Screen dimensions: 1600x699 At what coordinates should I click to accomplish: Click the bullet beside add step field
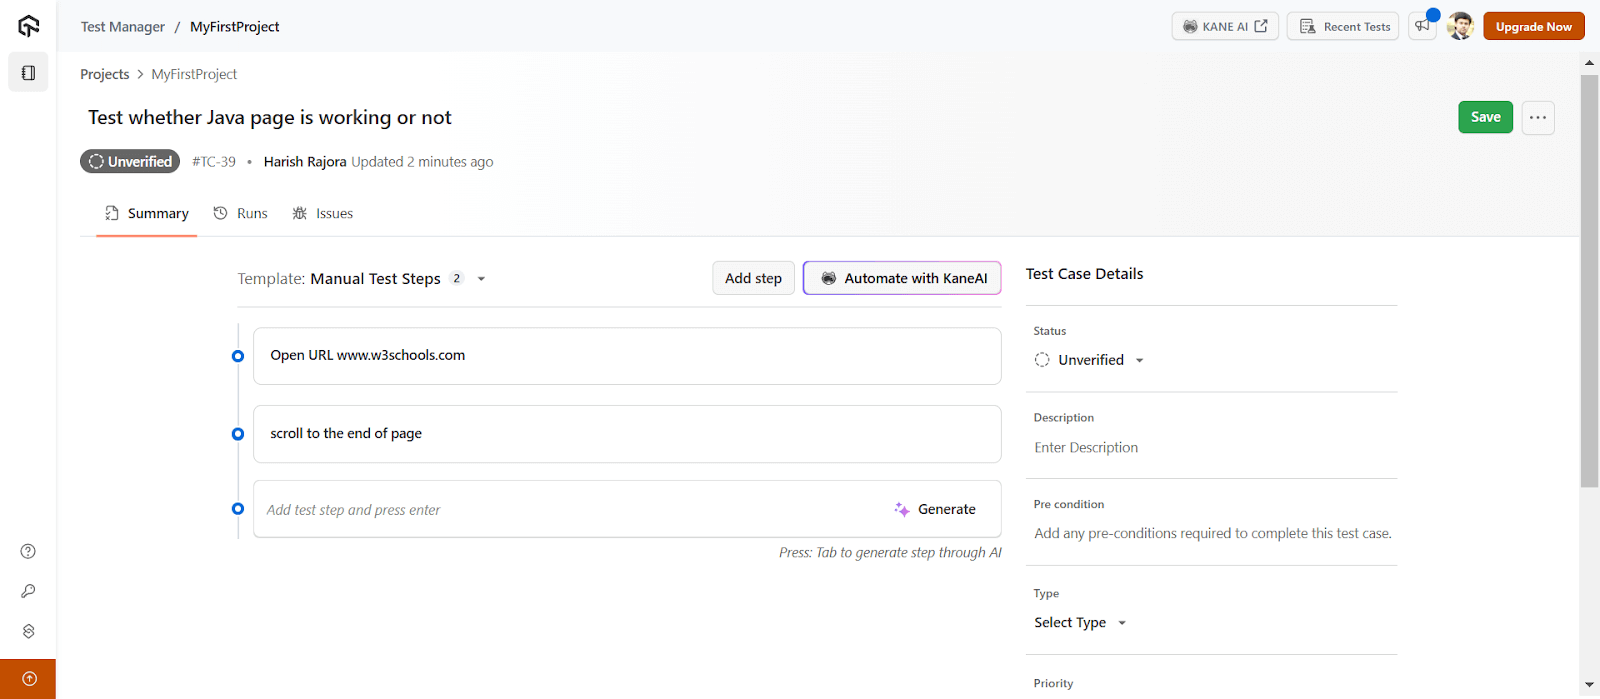pos(238,509)
